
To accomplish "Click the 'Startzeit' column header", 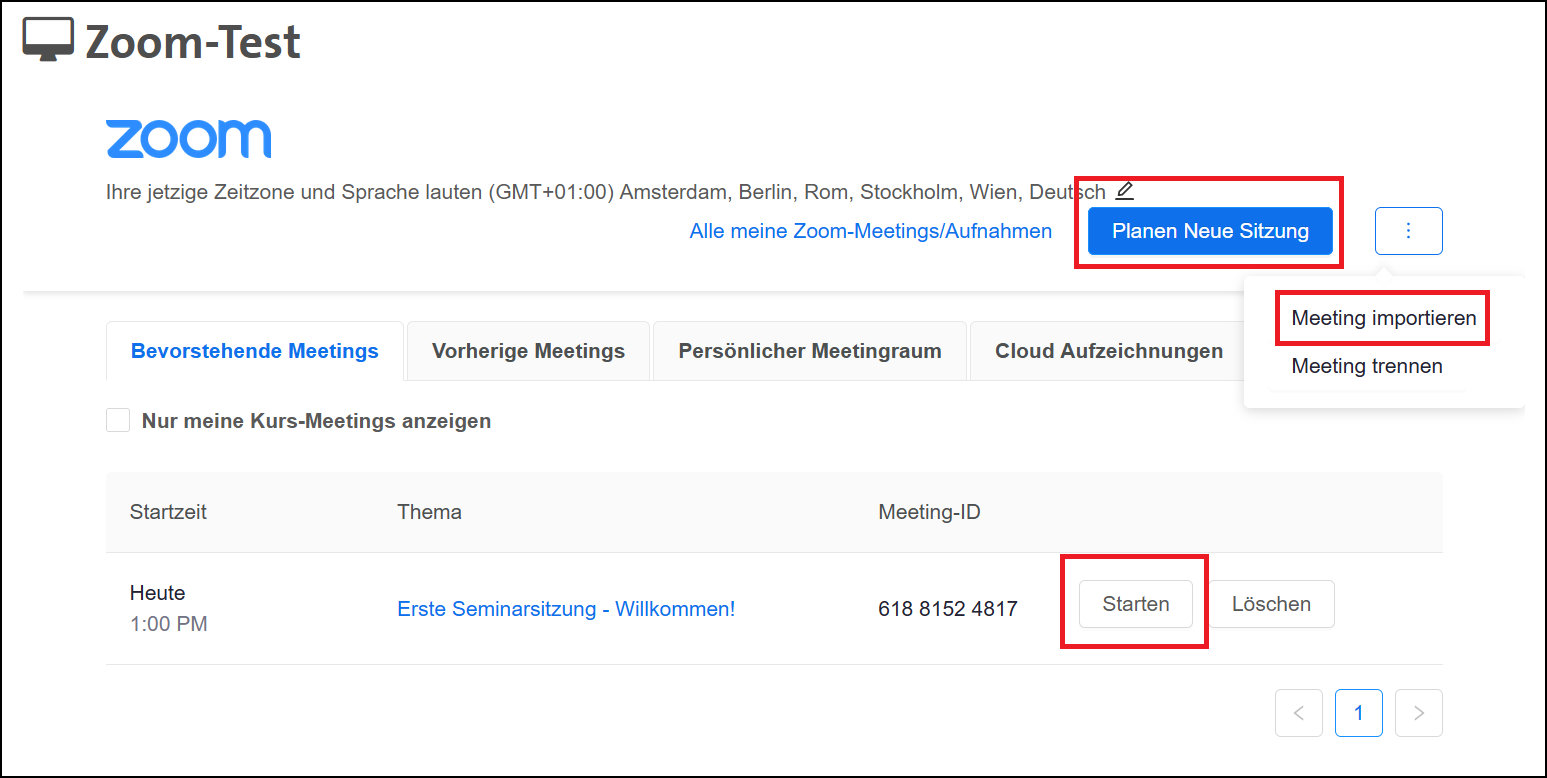I will 168,512.
